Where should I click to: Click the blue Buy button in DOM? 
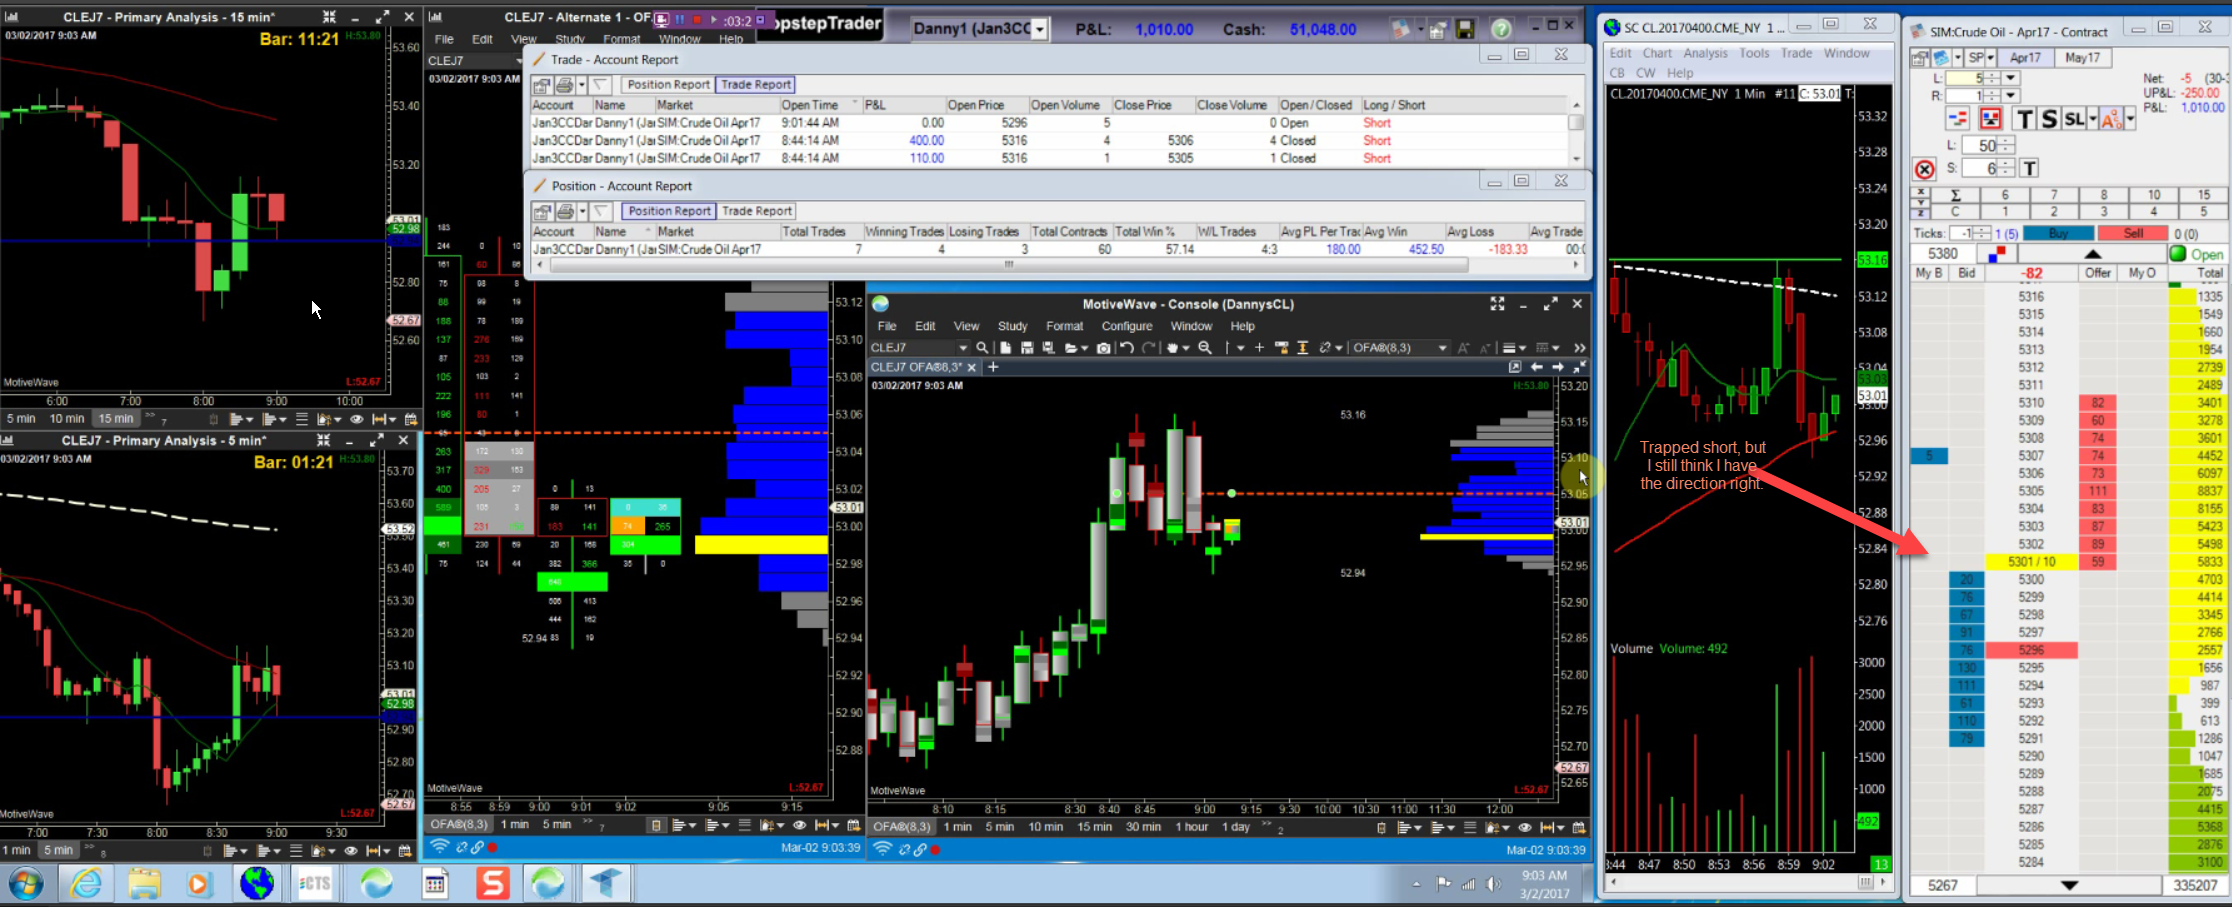2057,233
